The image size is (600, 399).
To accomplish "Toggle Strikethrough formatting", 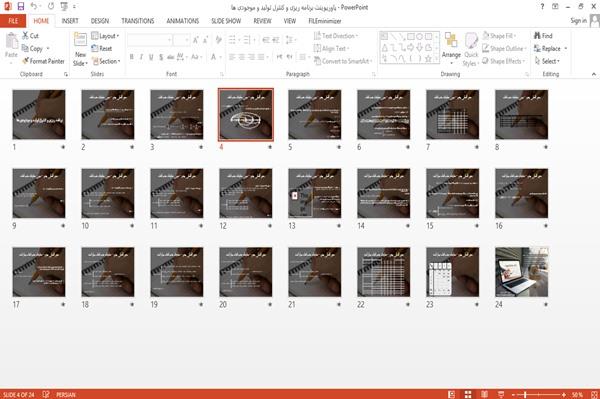I will tap(170, 57).
